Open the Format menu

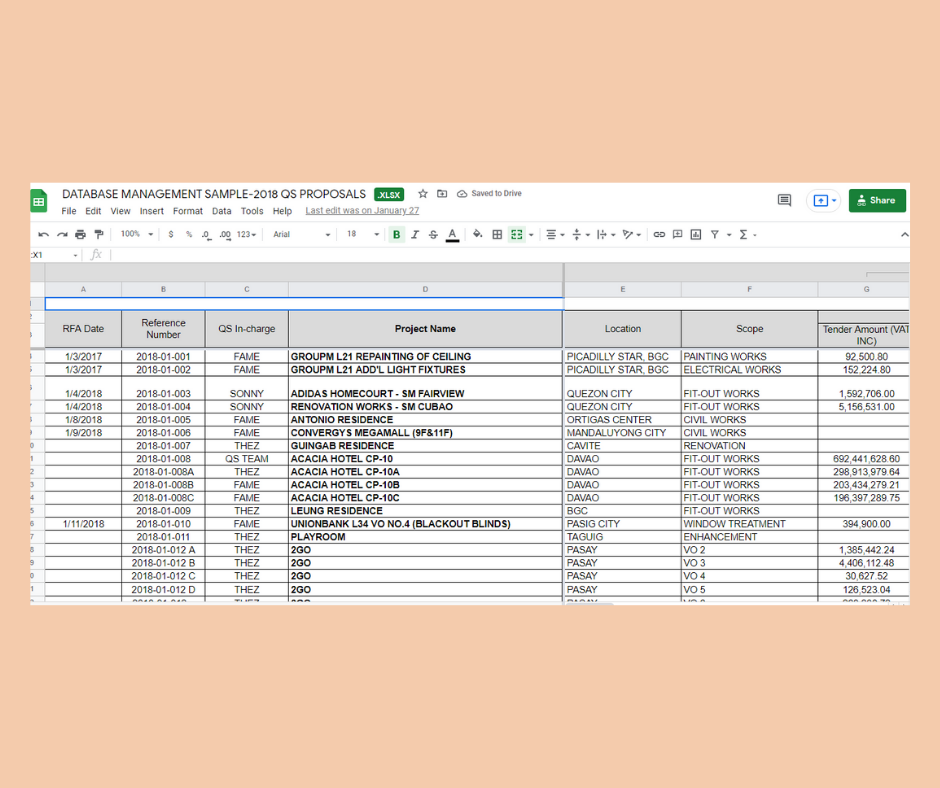click(x=188, y=211)
